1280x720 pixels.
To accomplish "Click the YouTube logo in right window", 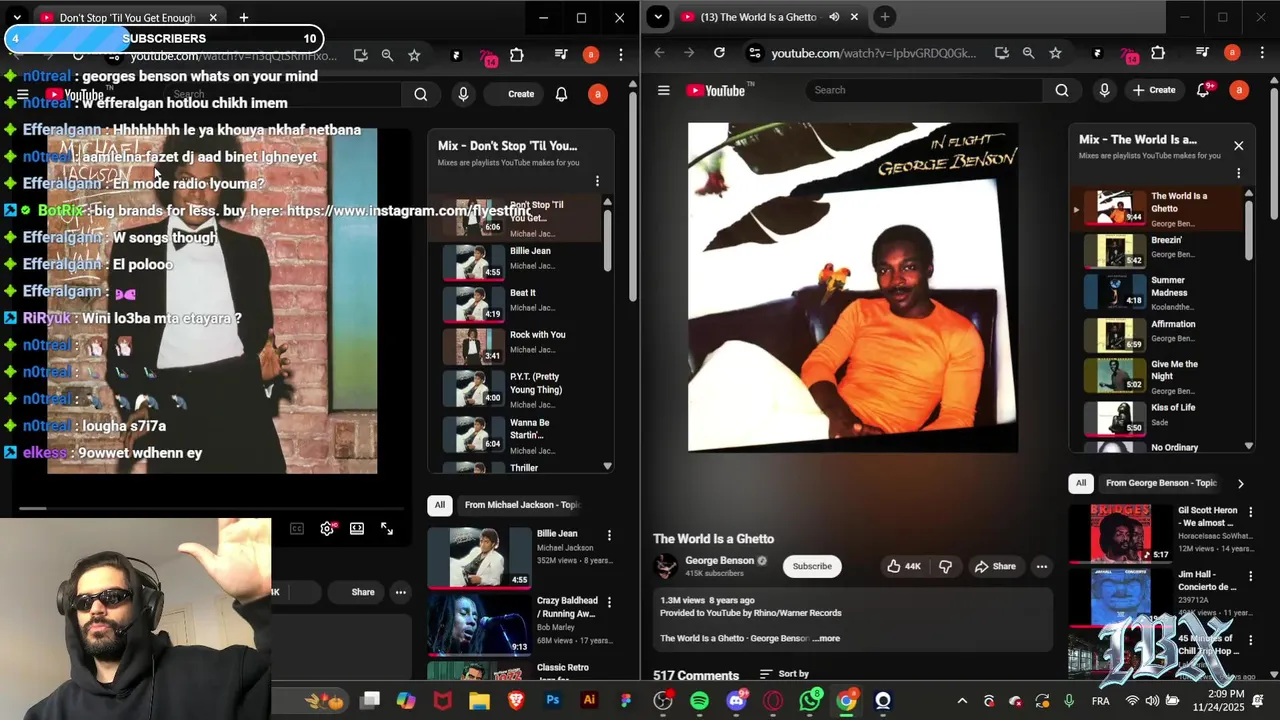I will click(715, 90).
